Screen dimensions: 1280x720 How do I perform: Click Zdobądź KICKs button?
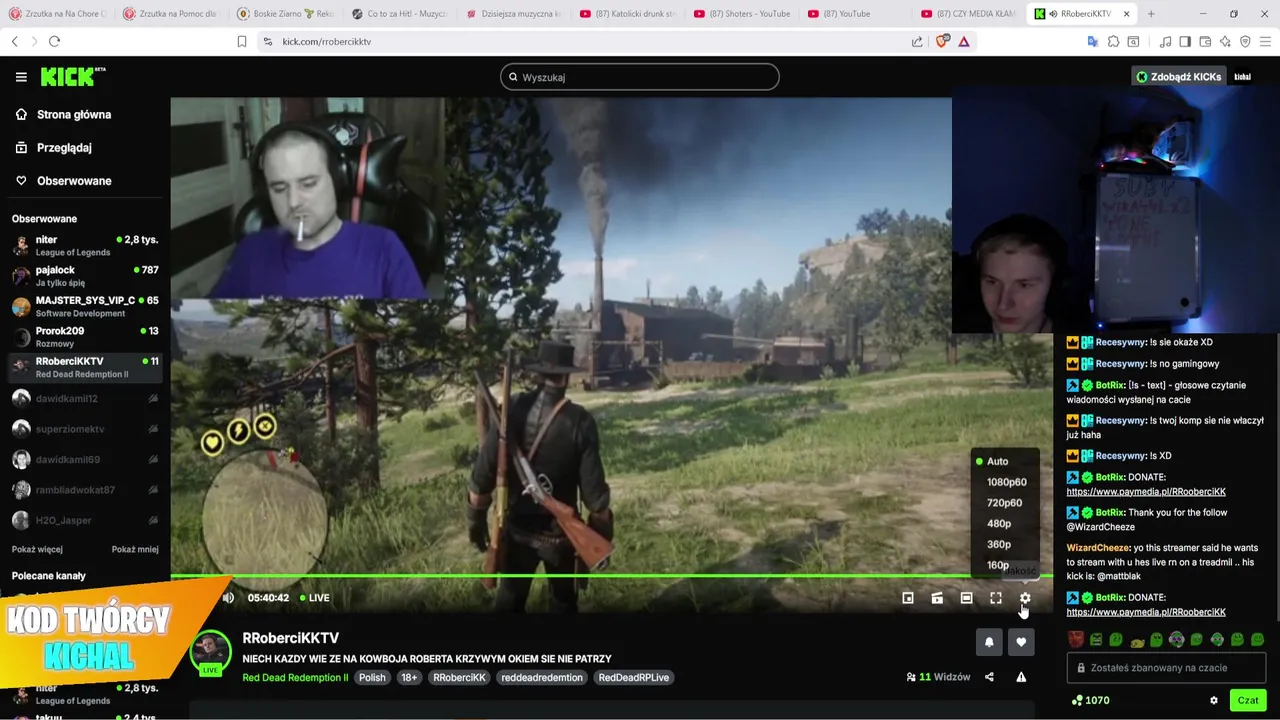point(1178,77)
